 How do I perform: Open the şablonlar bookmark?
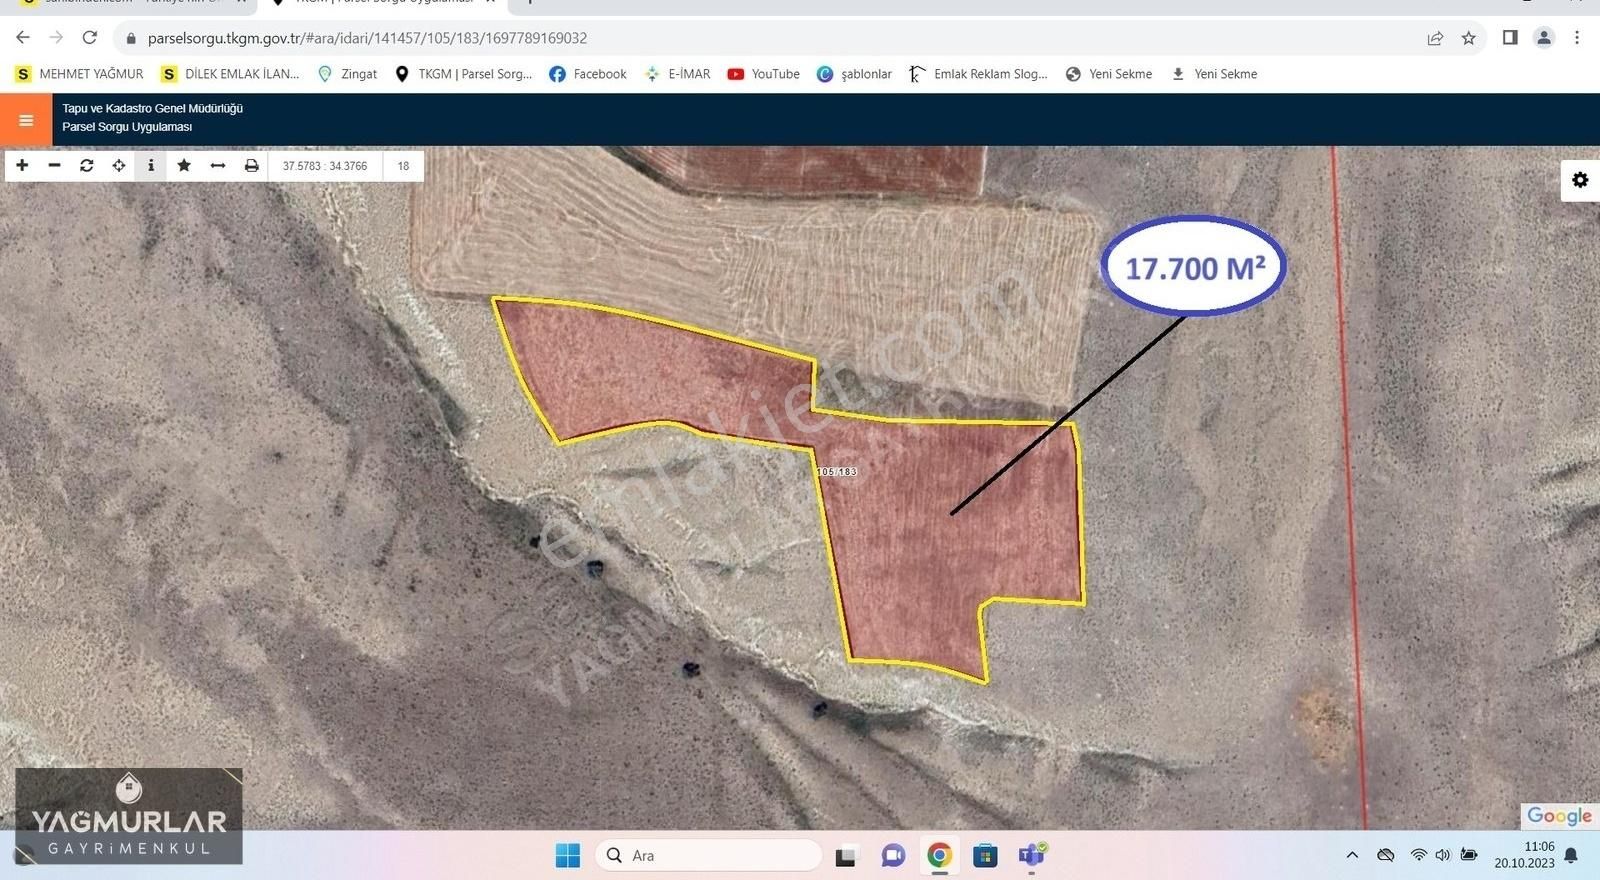click(x=854, y=74)
